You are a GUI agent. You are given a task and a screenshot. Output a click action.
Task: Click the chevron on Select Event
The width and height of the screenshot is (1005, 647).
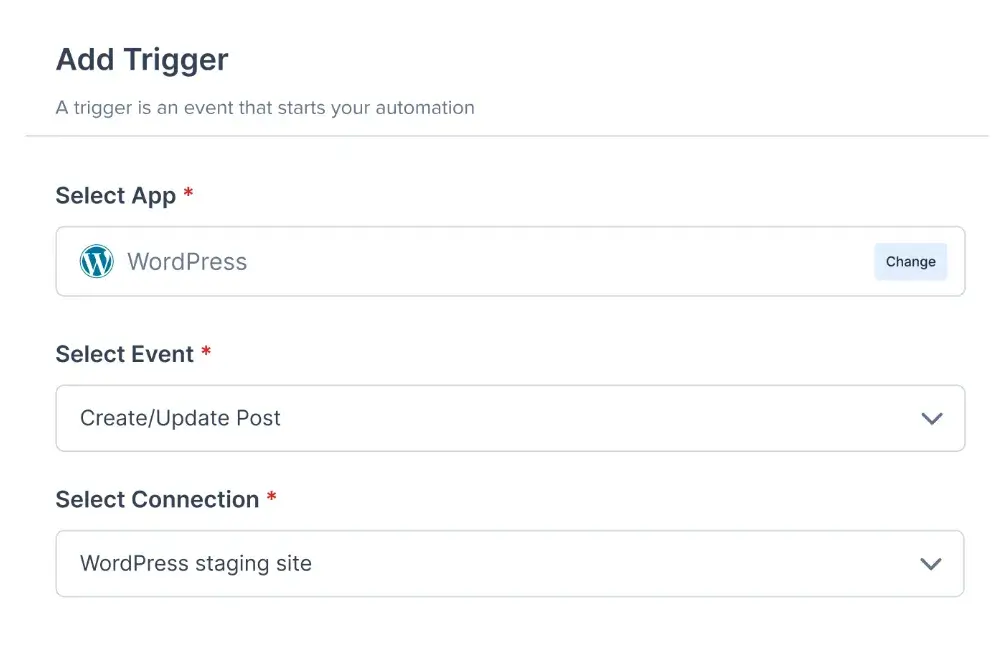click(931, 418)
